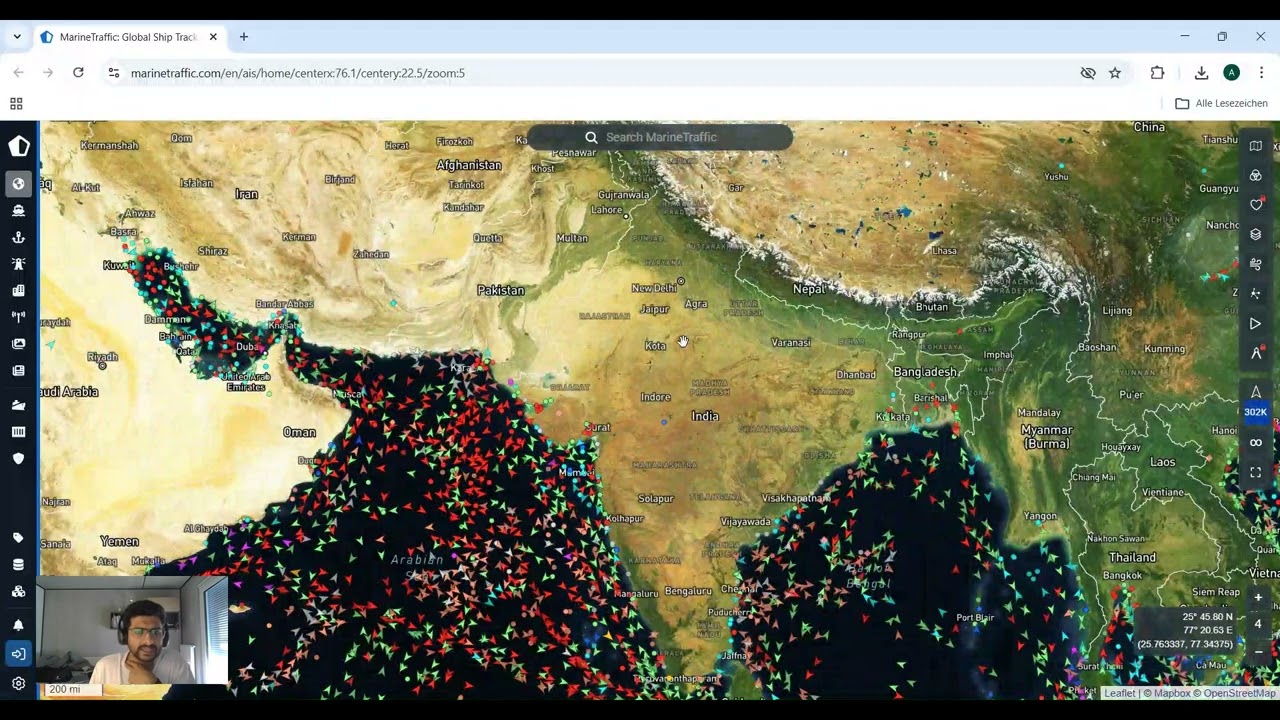The width and height of the screenshot is (1280, 720).
Task: Click the webcam video overlay
Action: coord(132,630)
